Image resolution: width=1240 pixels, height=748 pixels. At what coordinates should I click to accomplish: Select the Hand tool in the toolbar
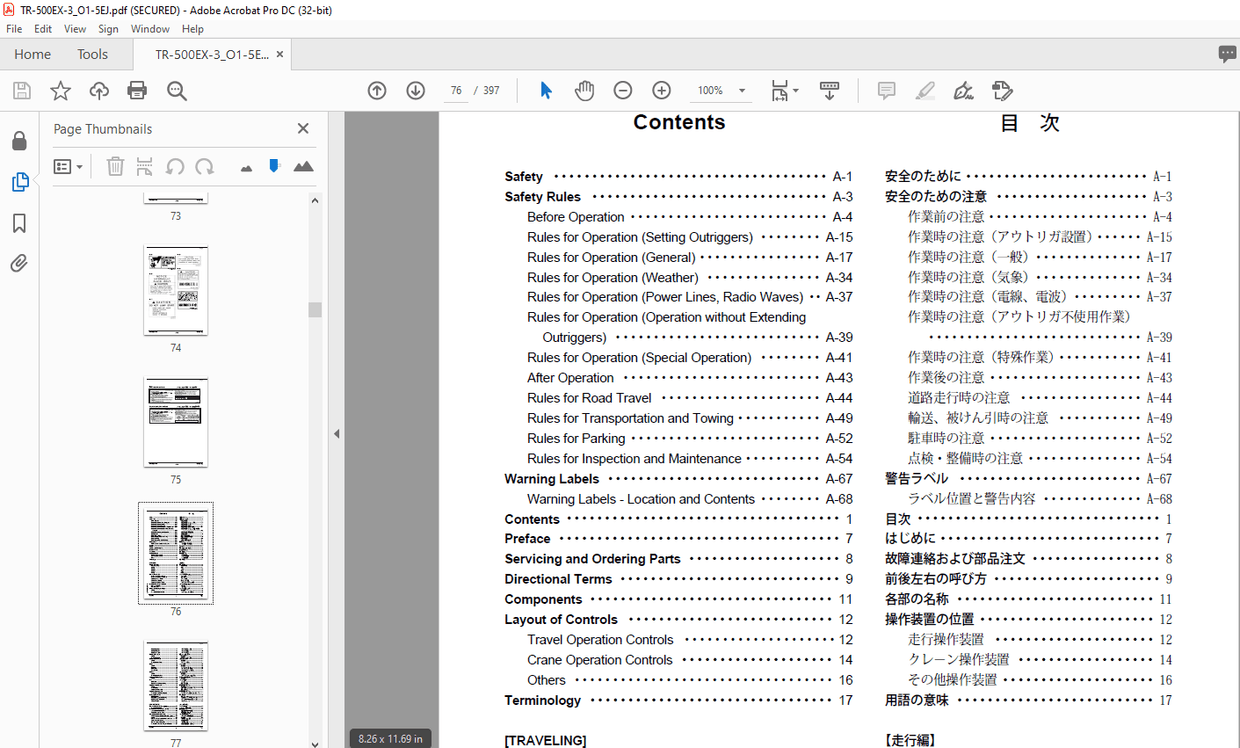[584, 90]
